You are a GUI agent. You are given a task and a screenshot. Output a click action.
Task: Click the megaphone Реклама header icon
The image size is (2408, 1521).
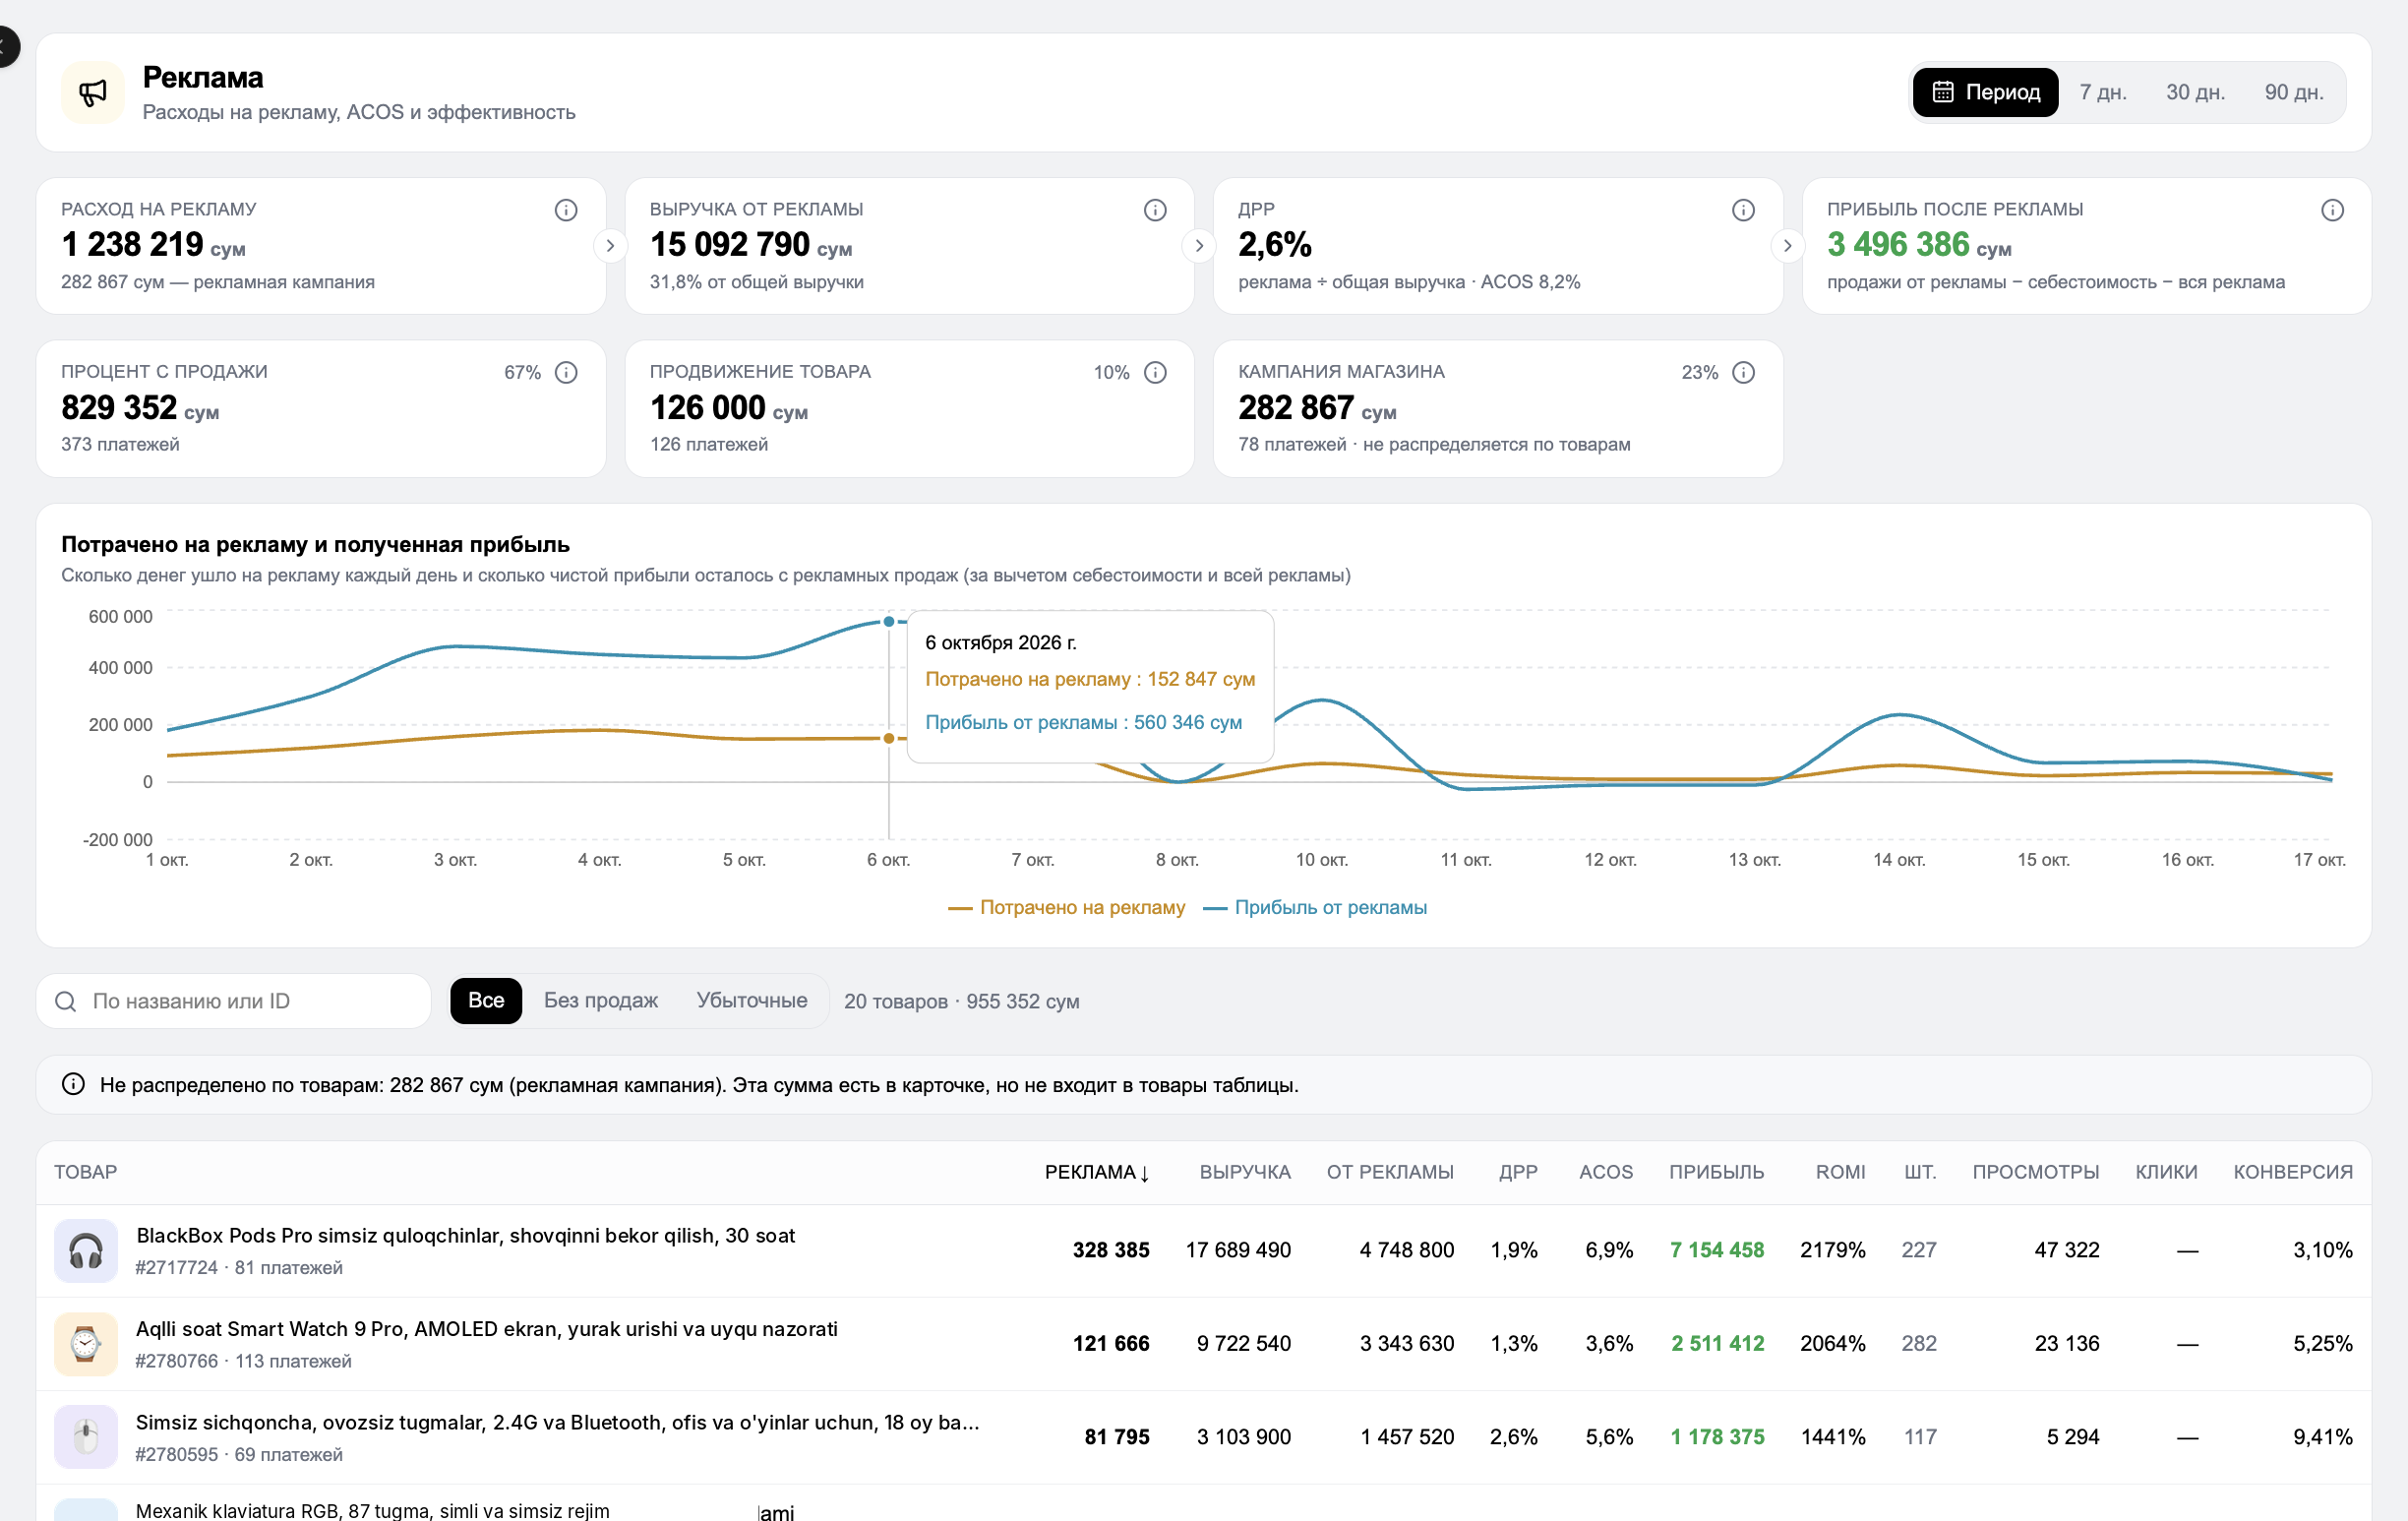point(93,93)
